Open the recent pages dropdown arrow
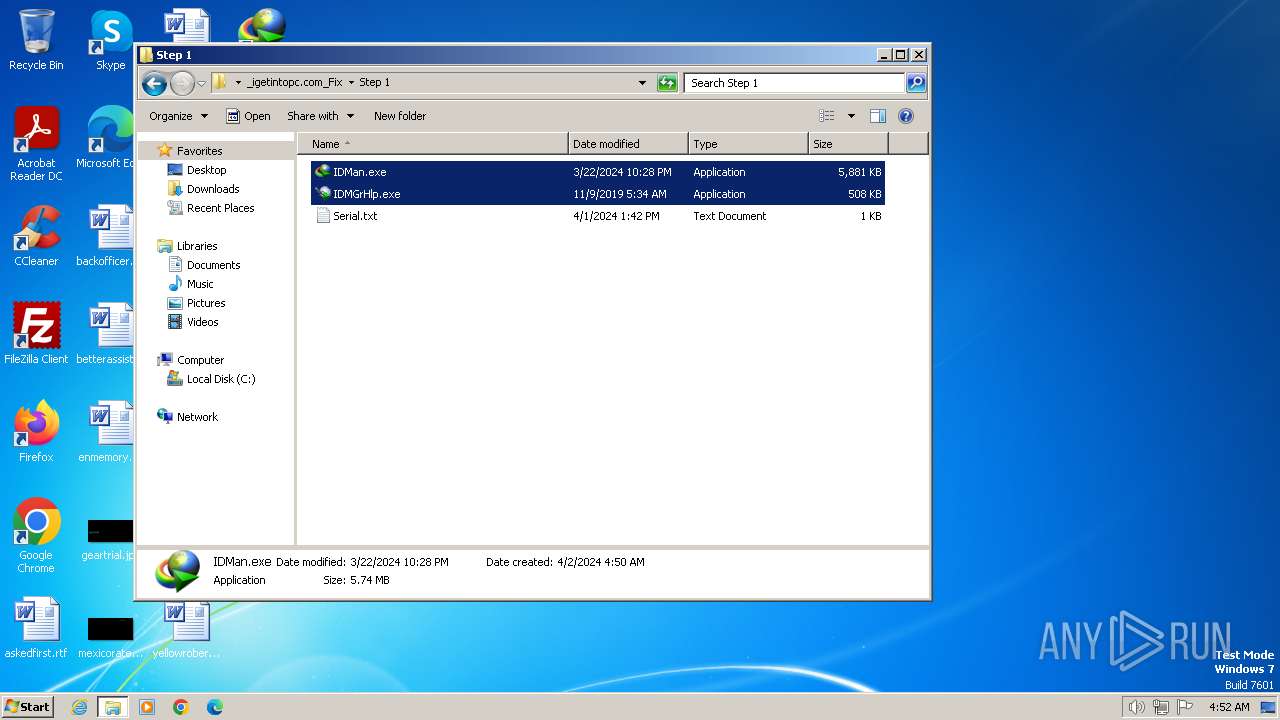This screenshot has height=720, width=1280. click(201, 83)
